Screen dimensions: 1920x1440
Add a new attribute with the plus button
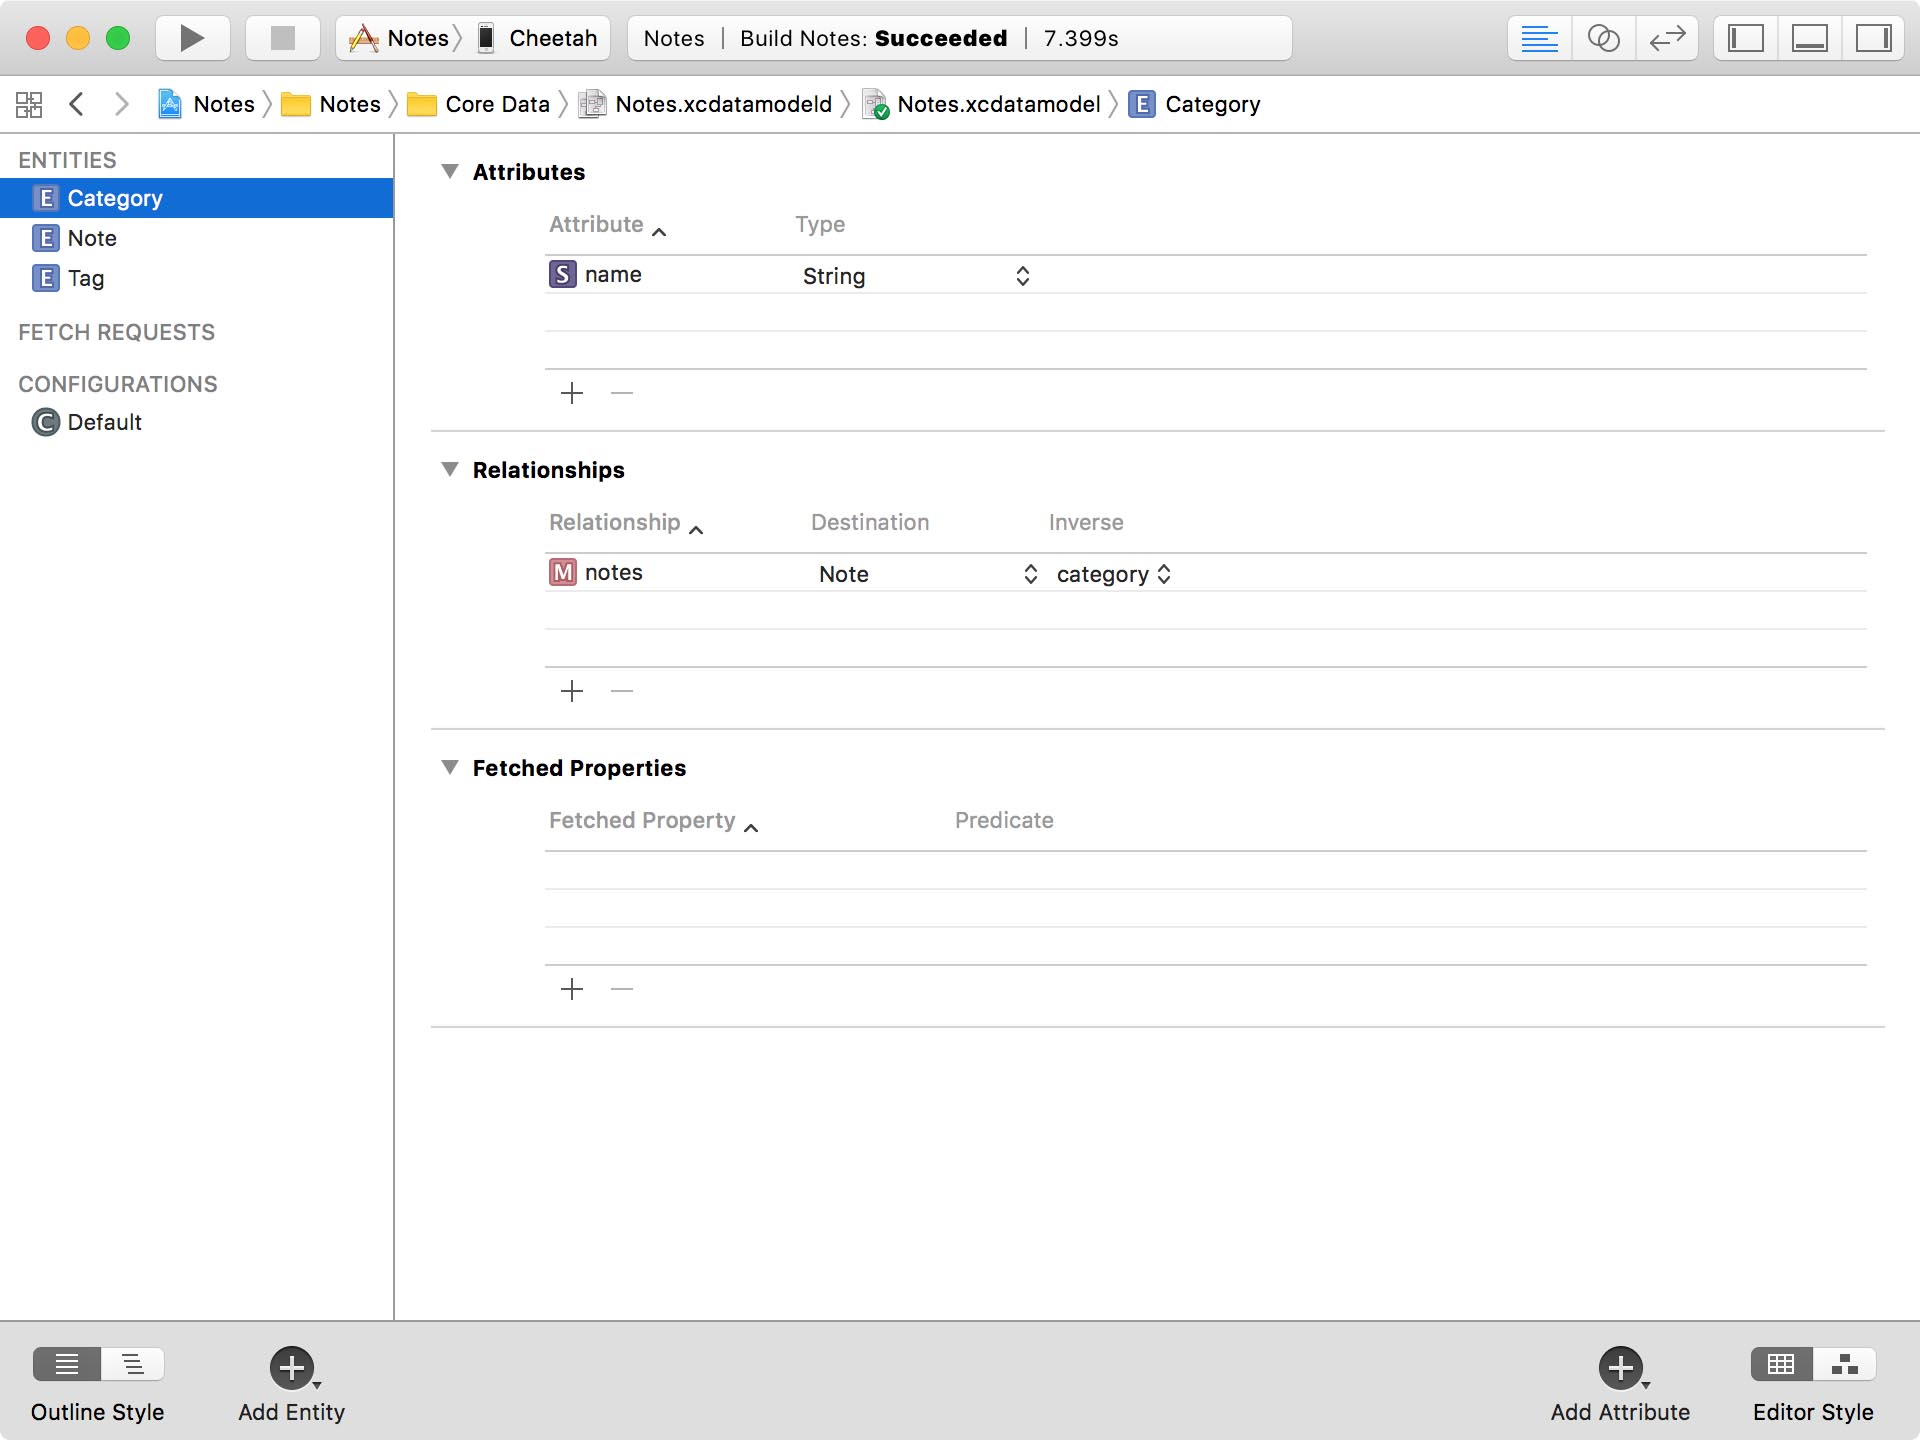[571, 392]
